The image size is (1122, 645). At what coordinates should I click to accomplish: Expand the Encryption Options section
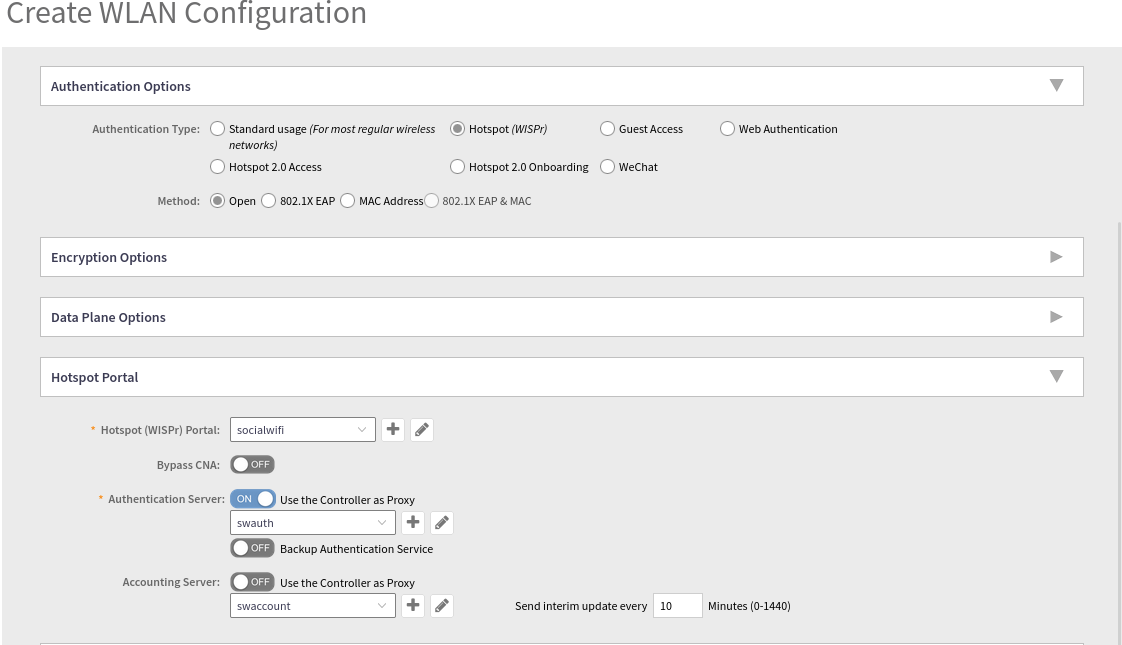[1056, 257]
